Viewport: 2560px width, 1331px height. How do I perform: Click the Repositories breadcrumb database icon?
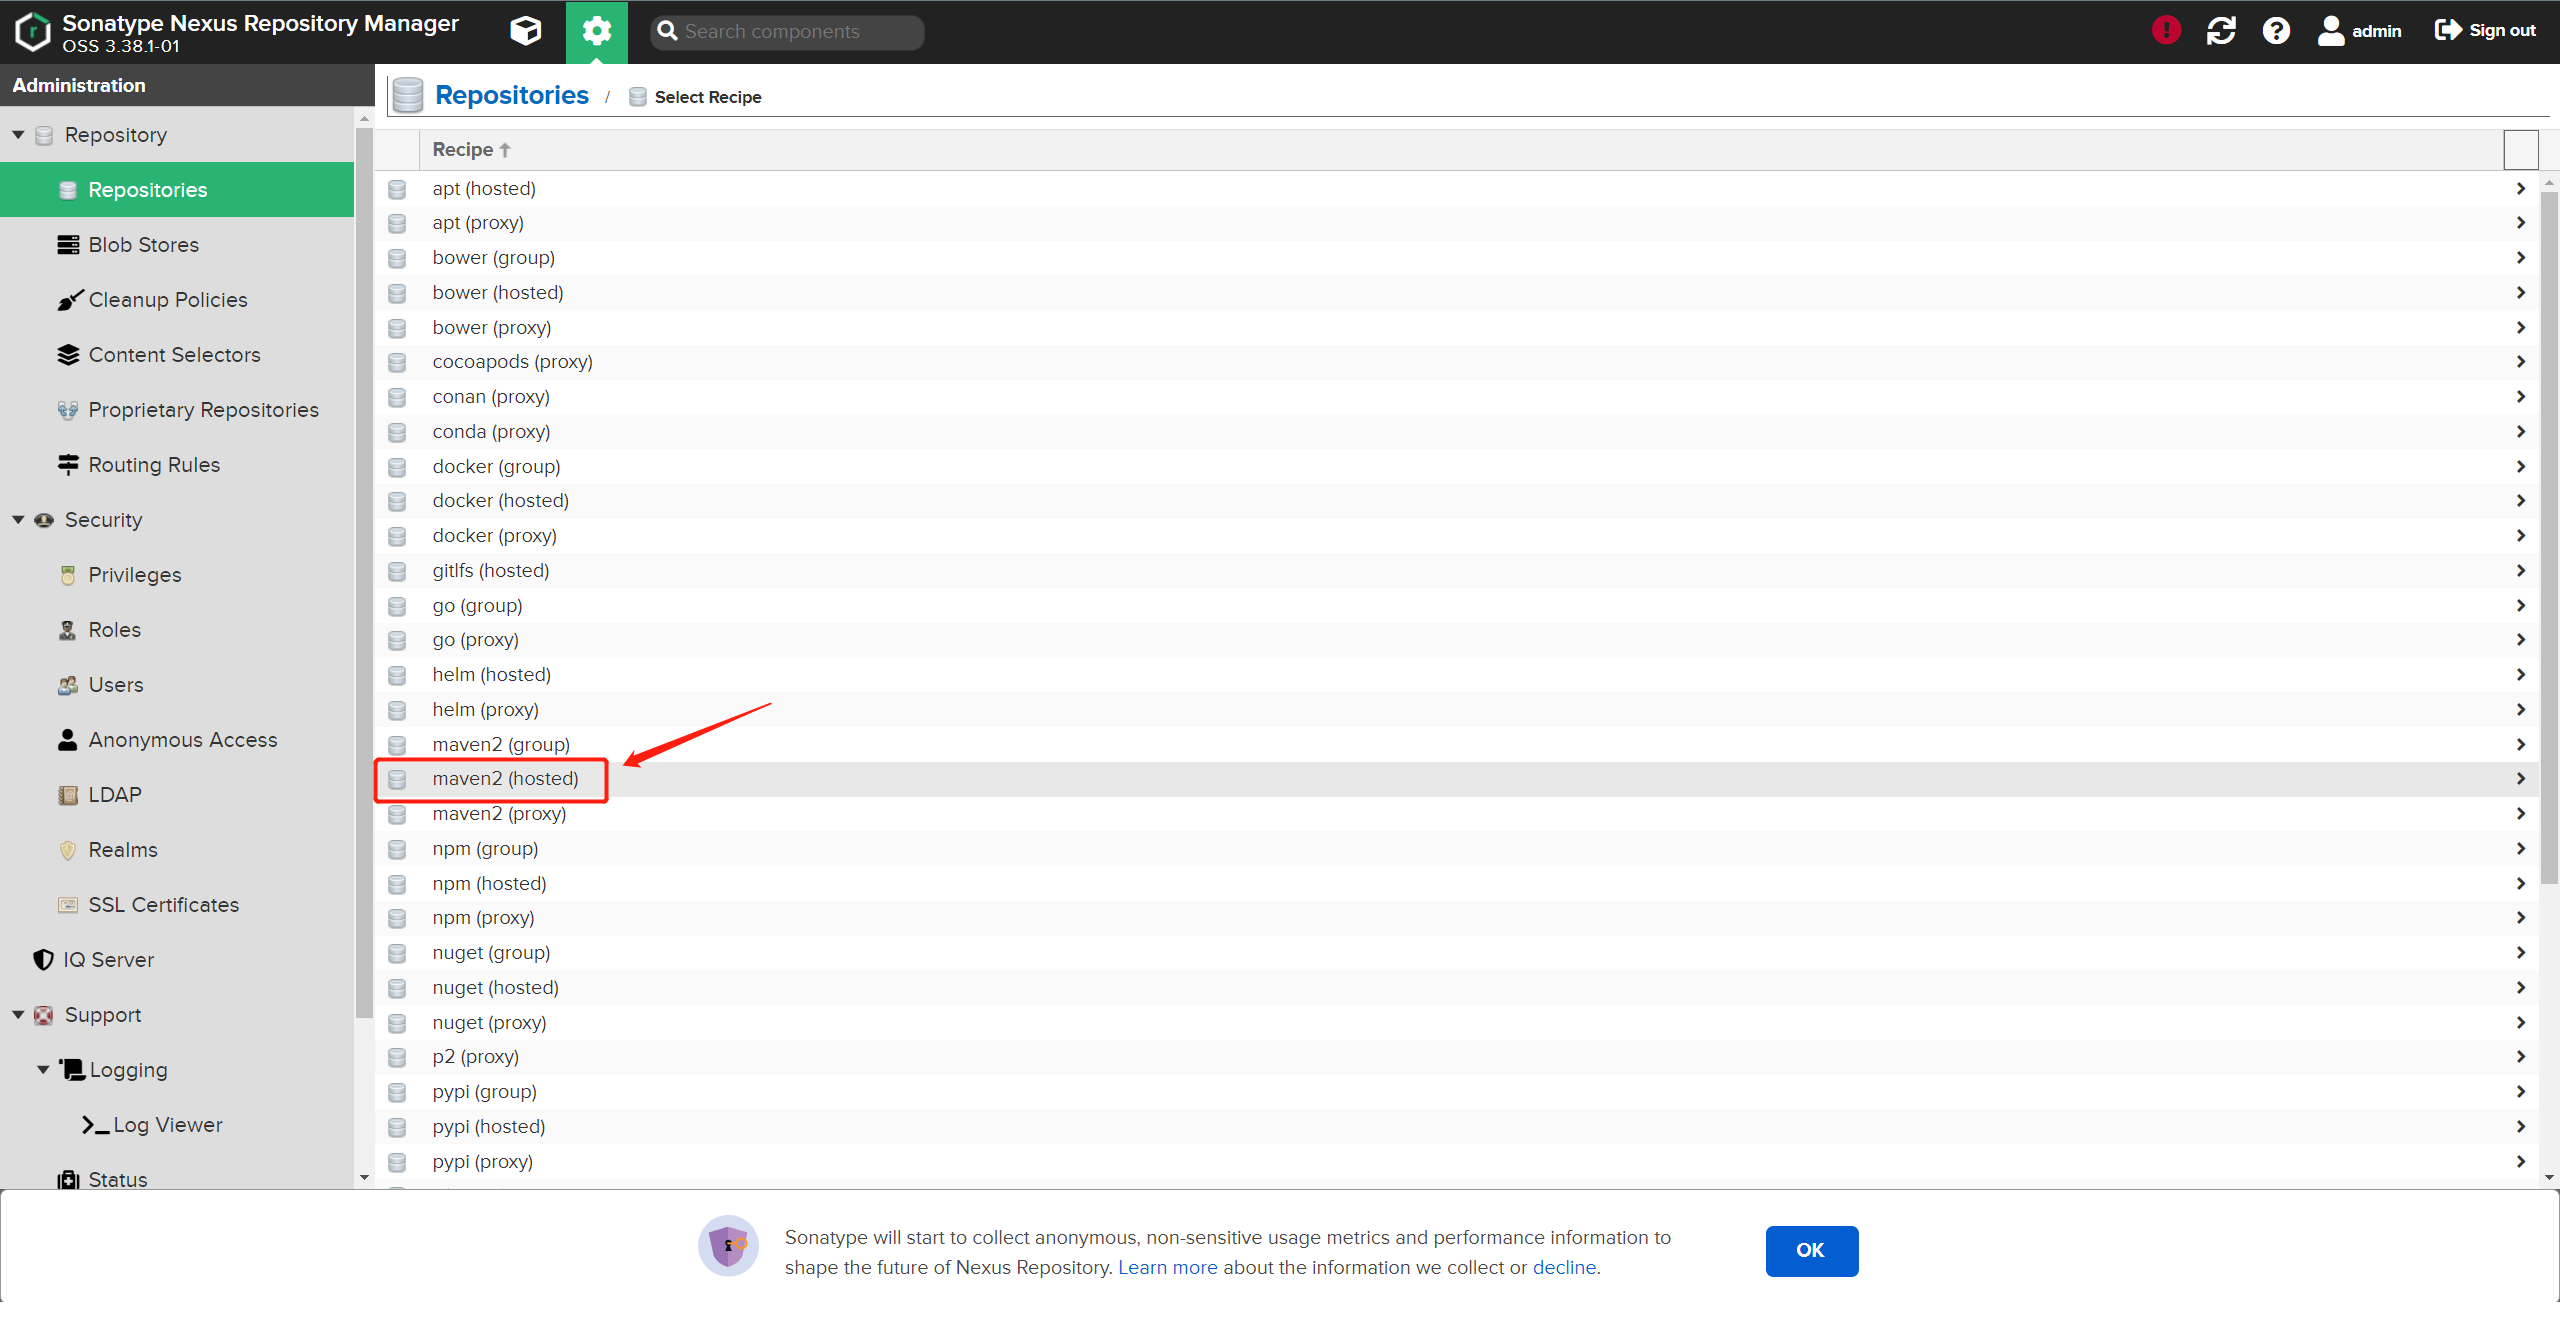point(408,95)
